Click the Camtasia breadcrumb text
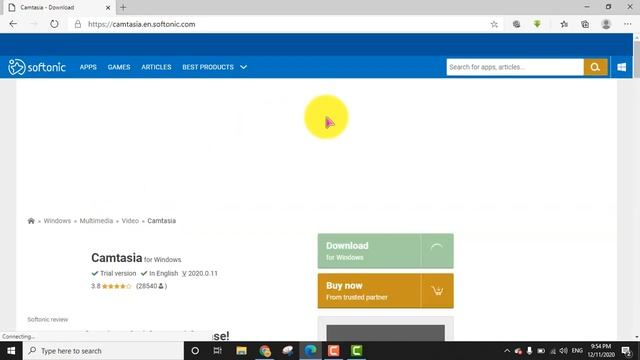Viewport: 640px width, 360px height. (x=162, y=221)
